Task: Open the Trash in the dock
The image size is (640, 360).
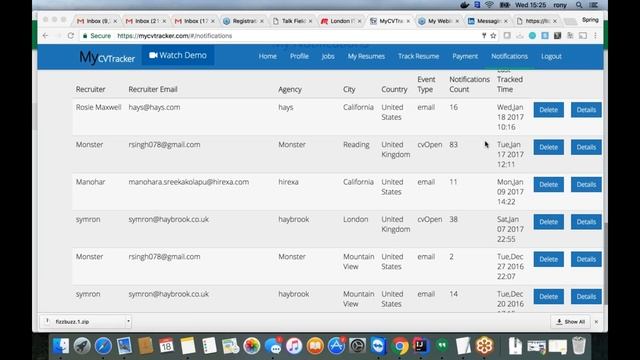Action: 579,346
